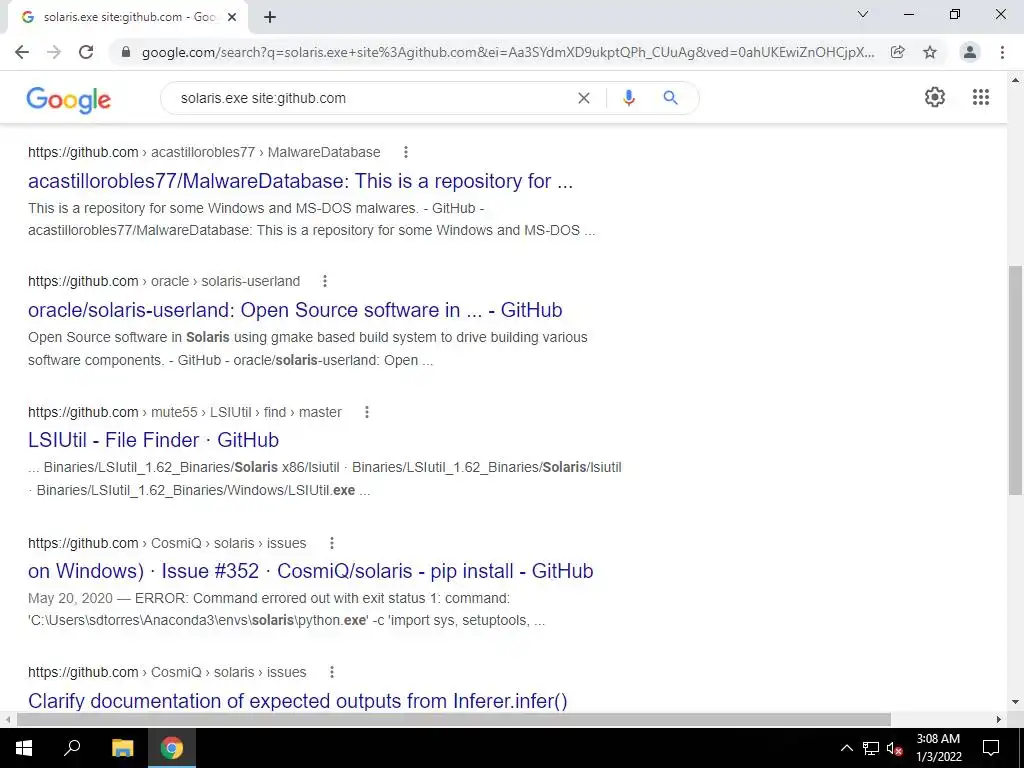Open options for MalwareDatabase result
The image size is (1024, 768).
click(x=406, y=152)
